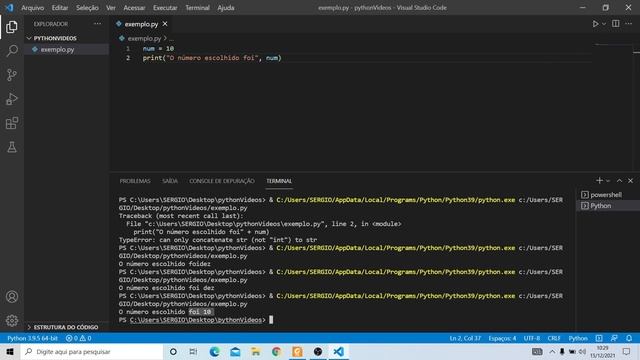
Task: Show errors and warnings count in status bar
Action: (x=78, y=338)
